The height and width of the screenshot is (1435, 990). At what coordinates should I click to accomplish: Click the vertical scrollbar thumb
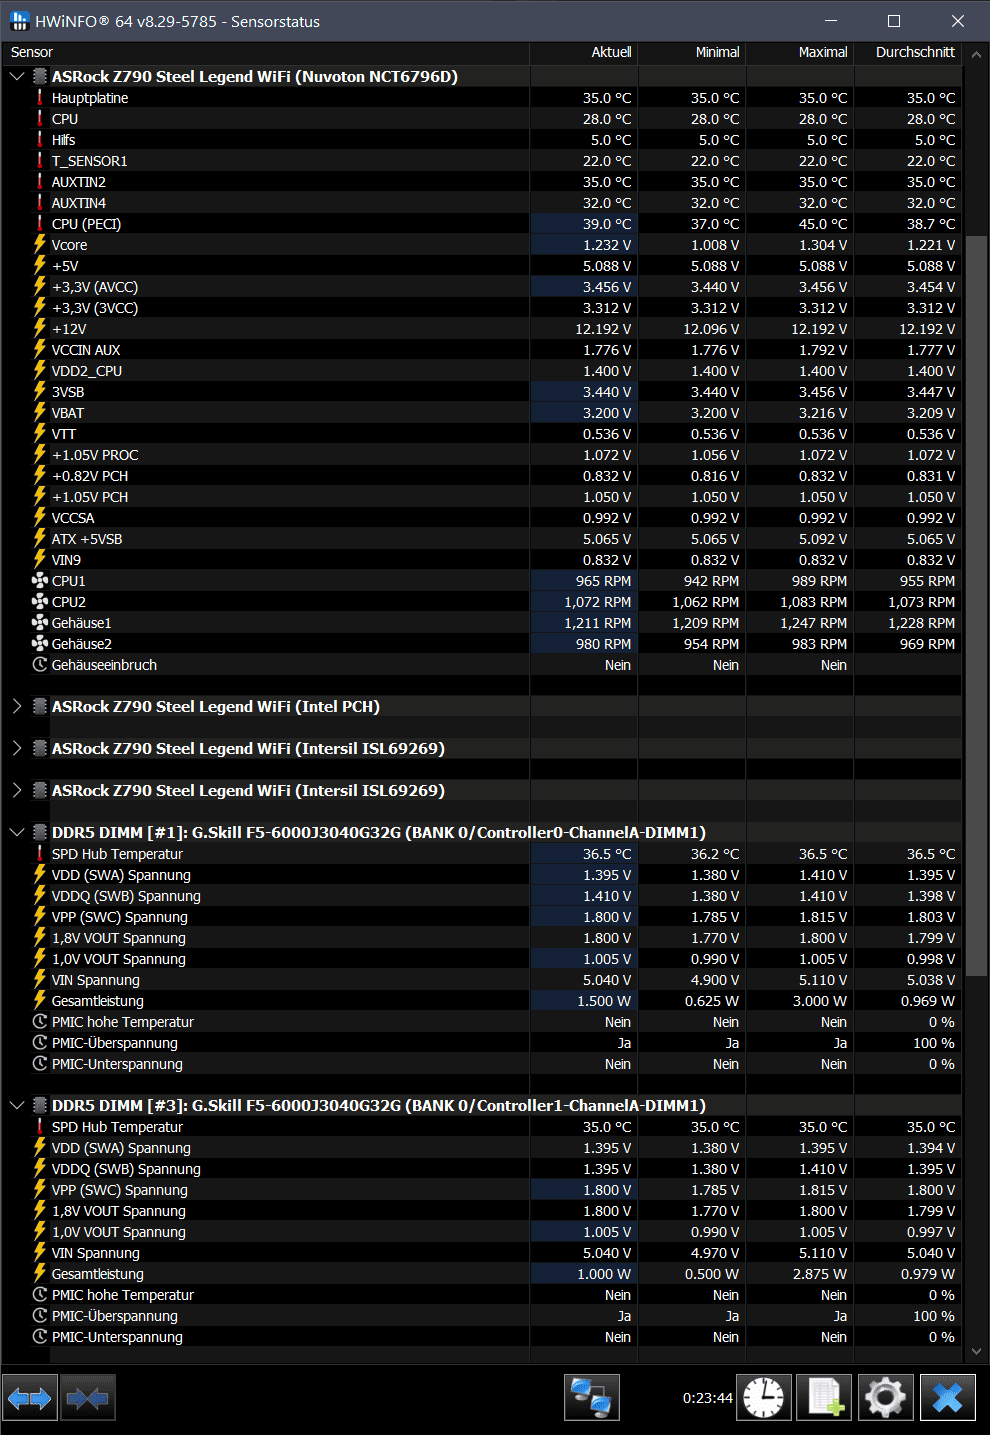tap(976, 605)
